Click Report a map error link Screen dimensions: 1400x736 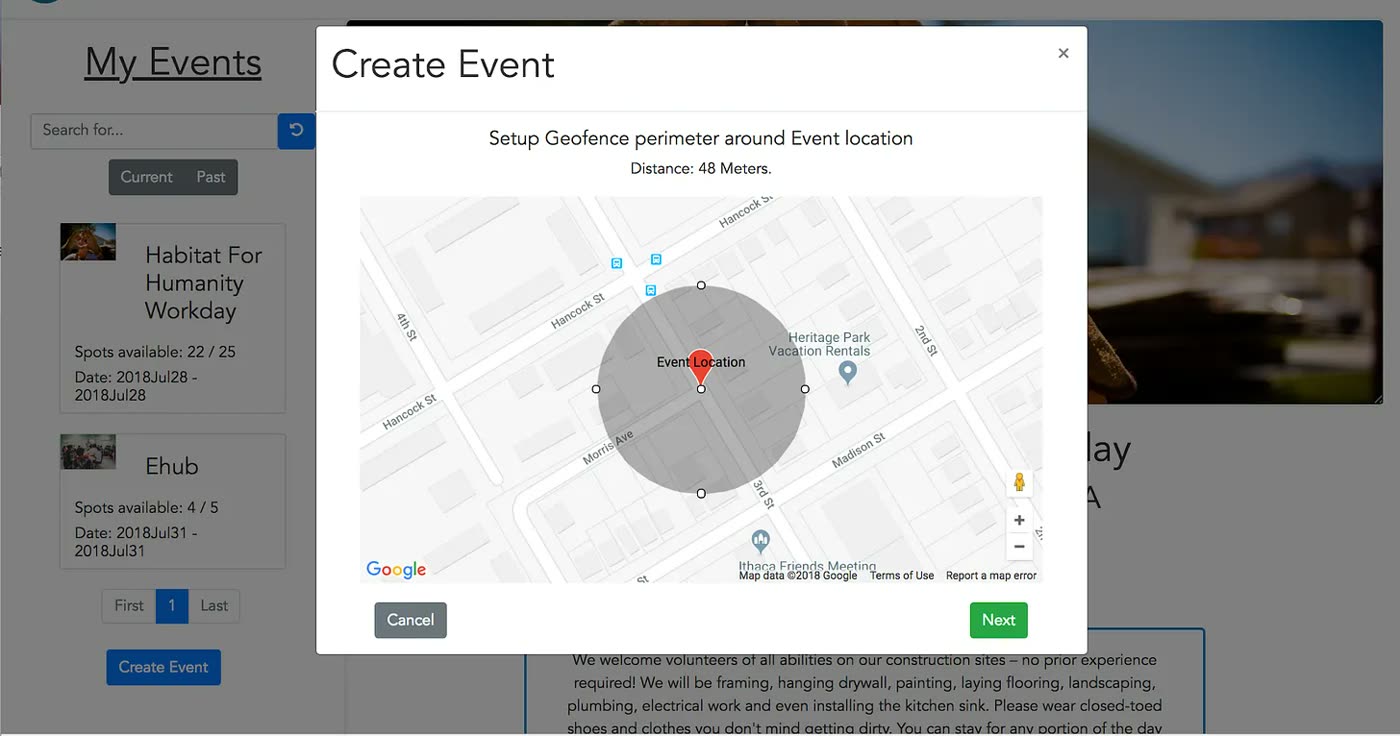click(x=991, y=576)
